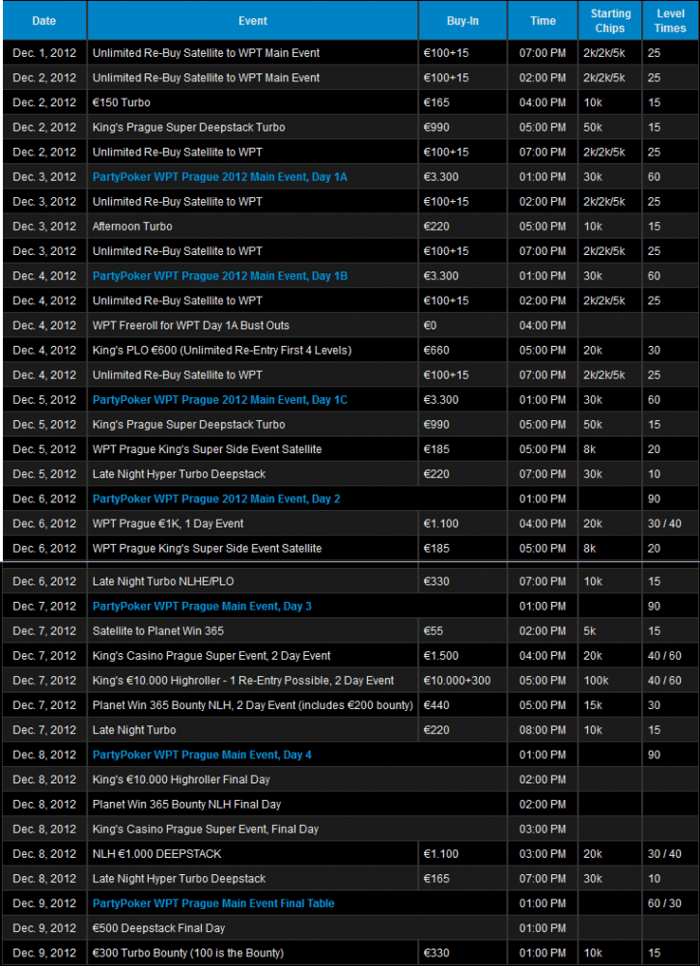Click the Level Times column header
This screenshot has width=700, height=966.
[x=670, y=21]
